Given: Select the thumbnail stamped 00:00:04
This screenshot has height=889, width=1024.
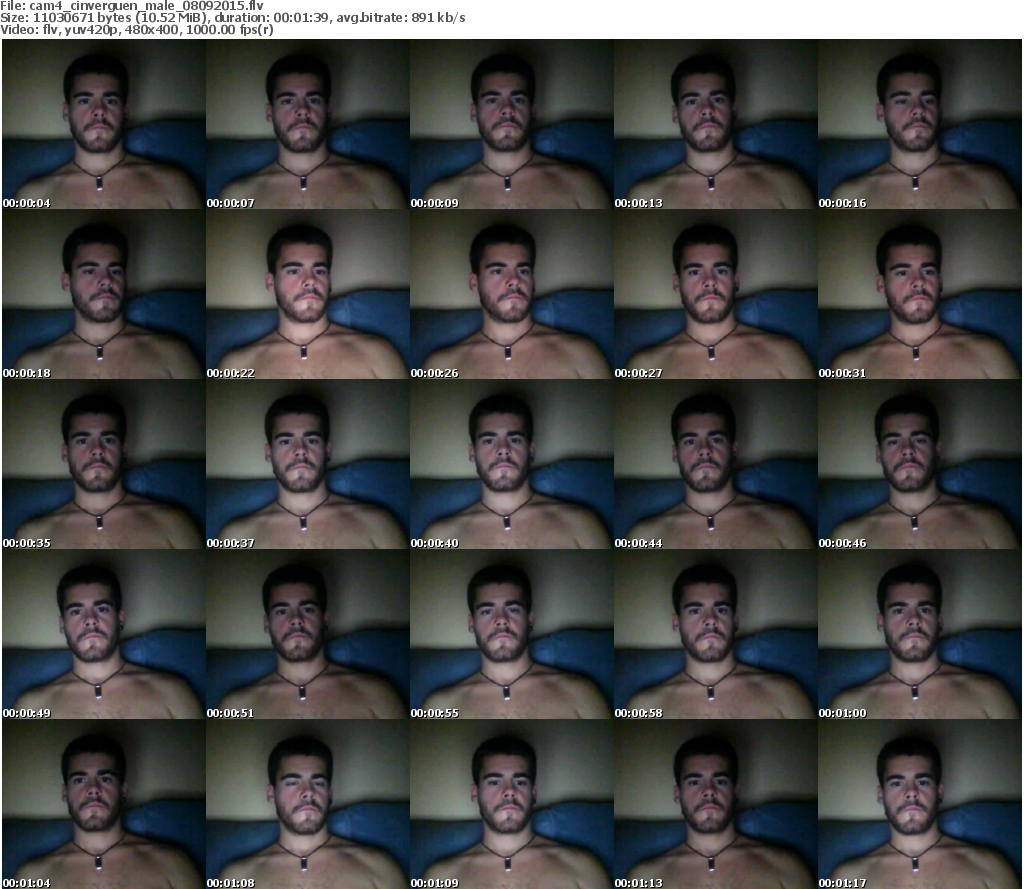Looking at the screenshot, I should coord(104,124).
